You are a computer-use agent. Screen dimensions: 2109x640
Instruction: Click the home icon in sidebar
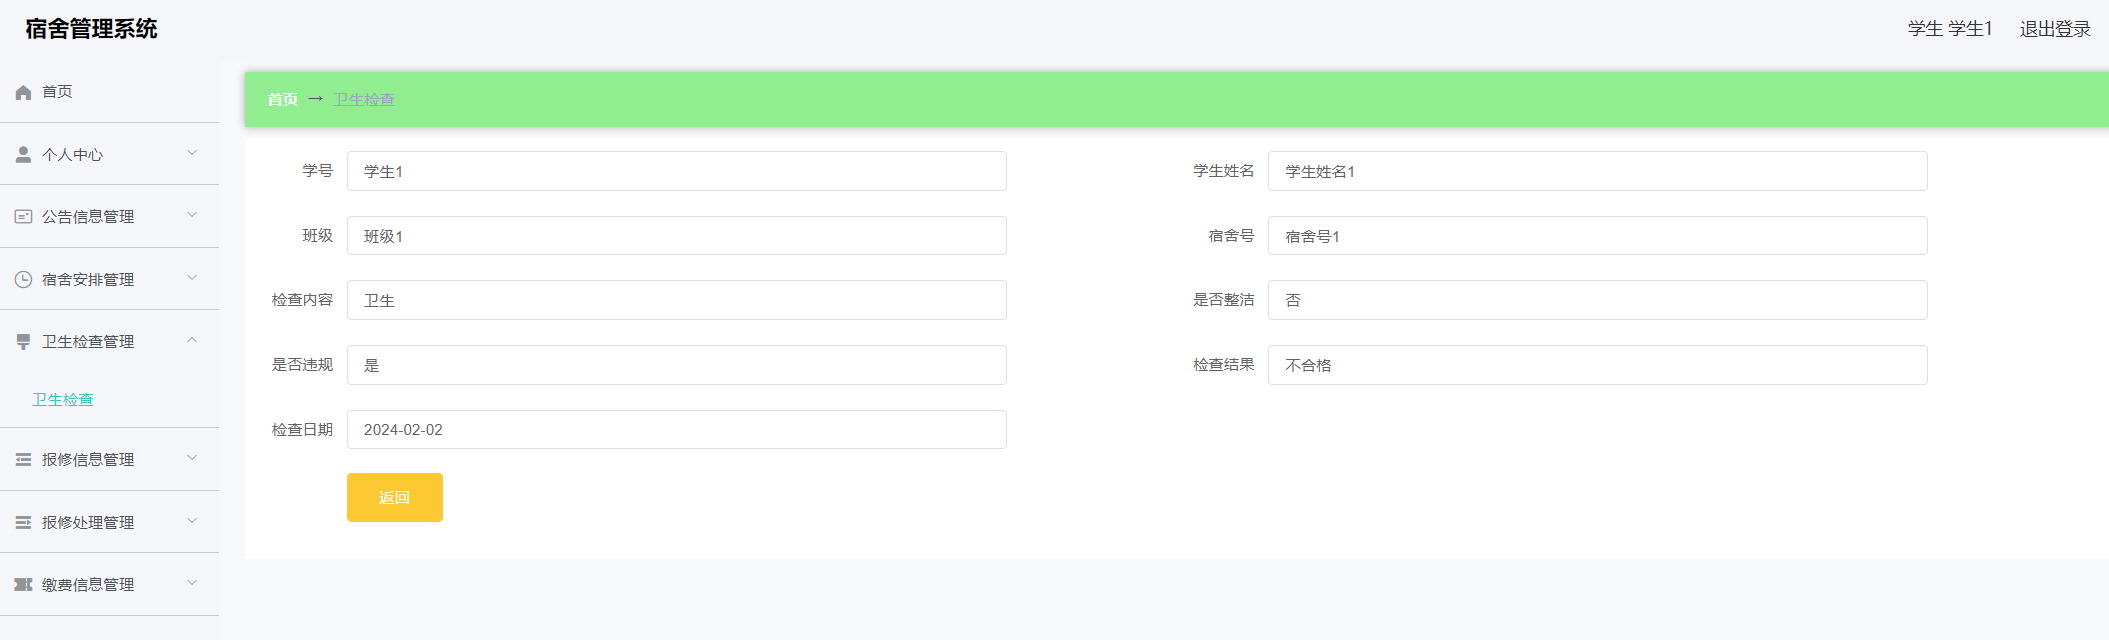click(x=23, y=92)
